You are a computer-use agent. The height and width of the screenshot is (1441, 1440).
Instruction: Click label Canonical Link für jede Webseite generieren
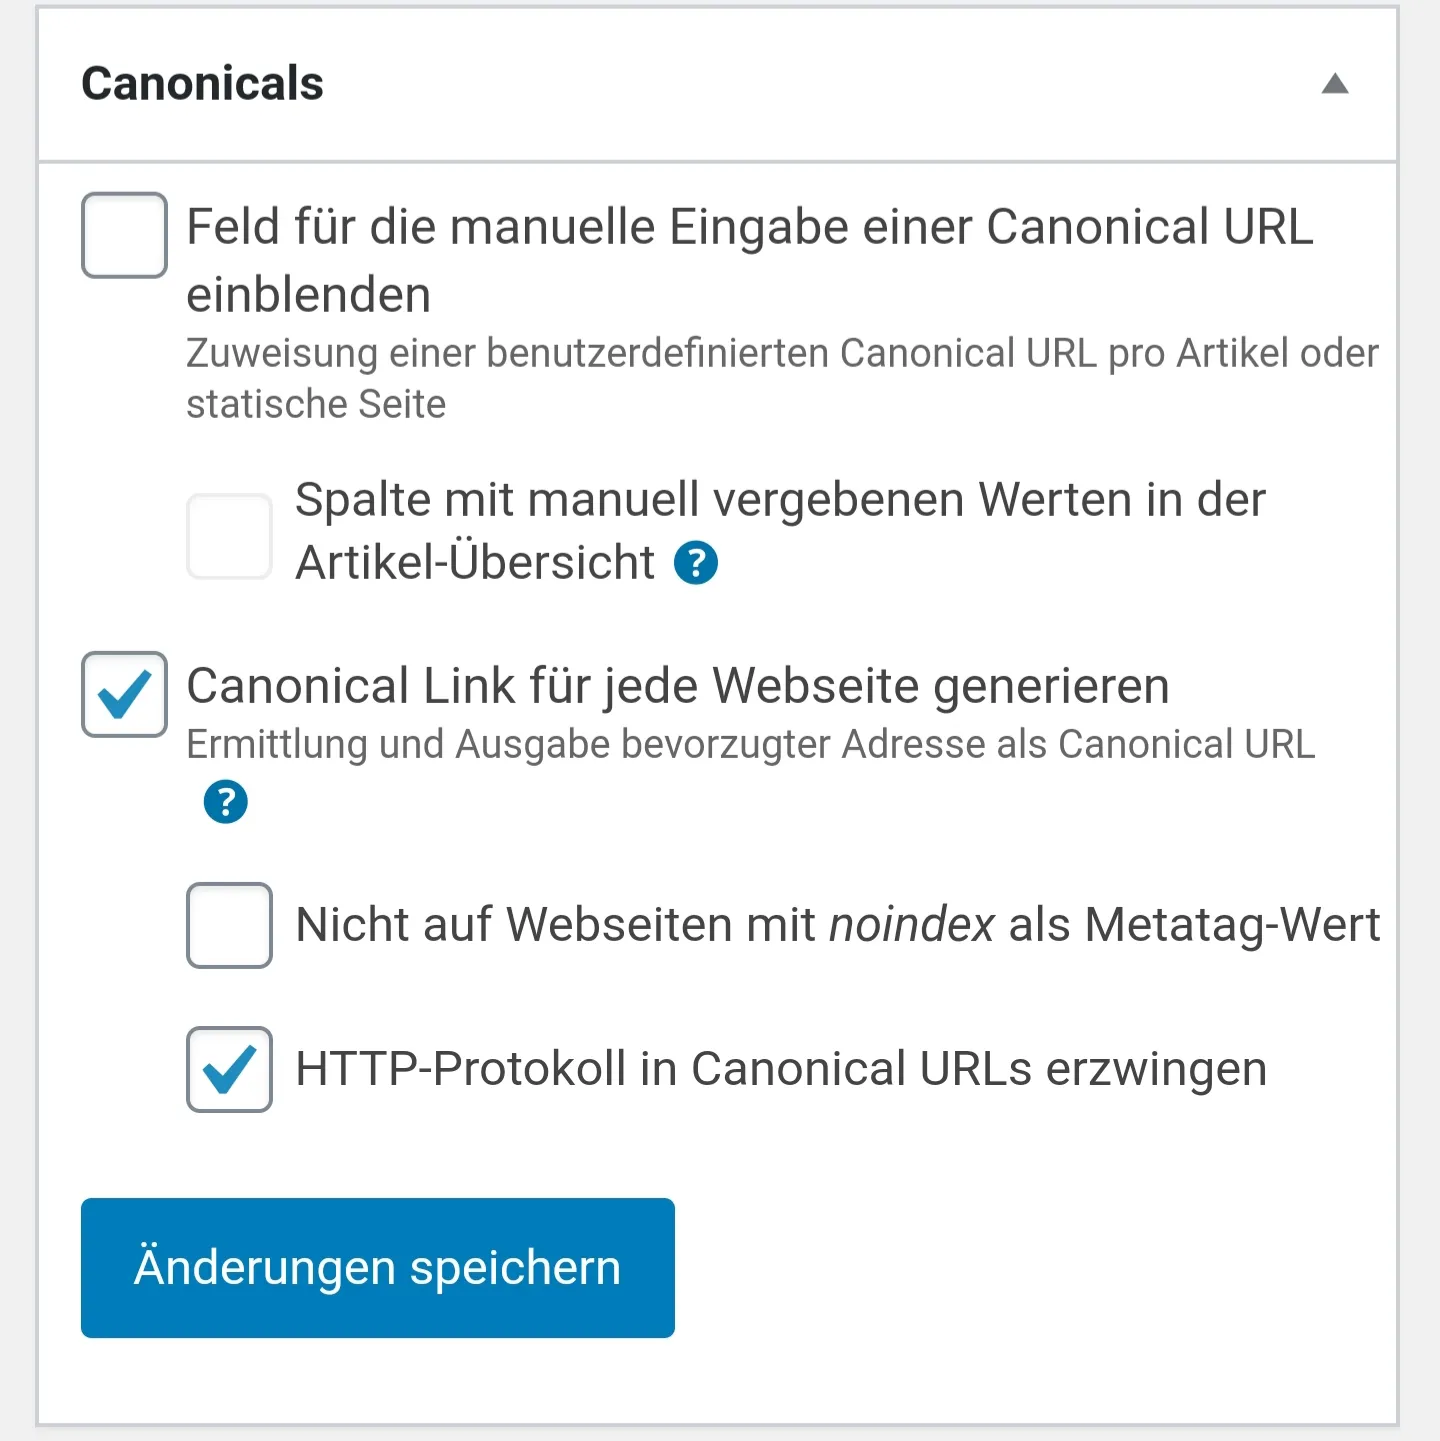(678, 686)
